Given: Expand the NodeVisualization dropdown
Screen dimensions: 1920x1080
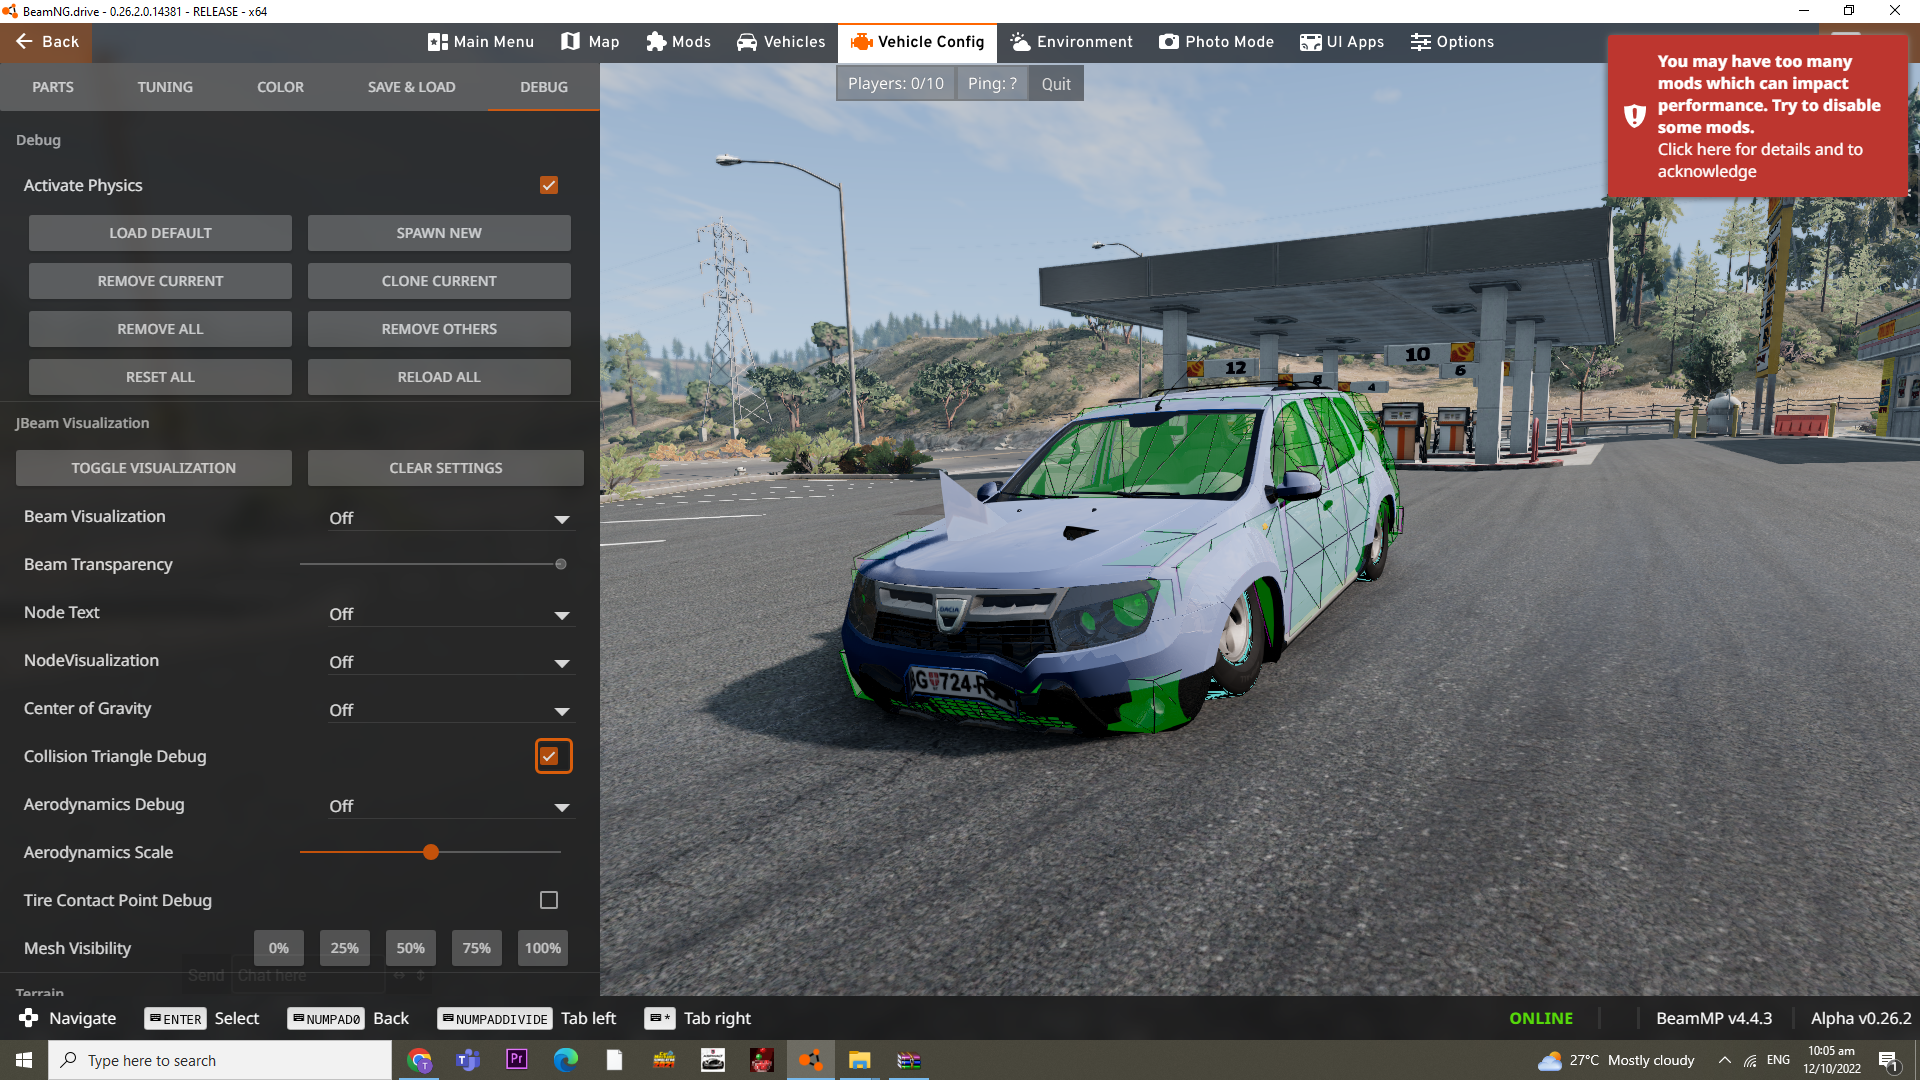Looking at the screenshot, I should point(450,662).
